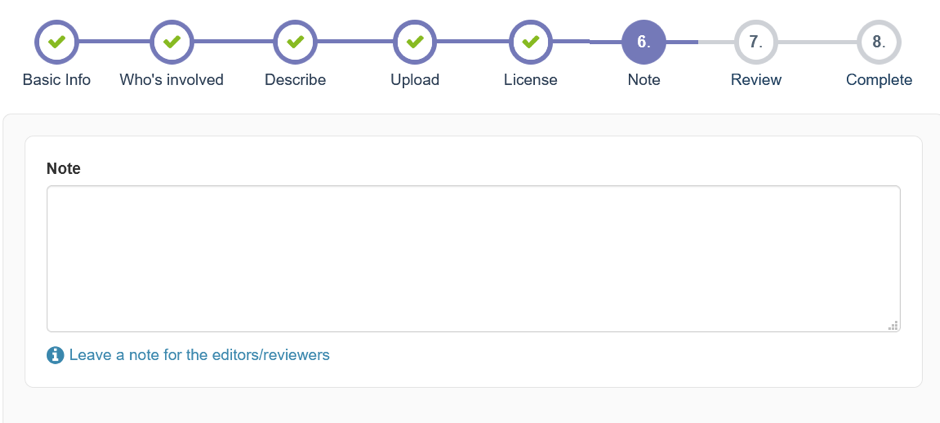Click the Who's involved checkmark circle
This screenshot has height=423, width=940.
click(171, 42)
